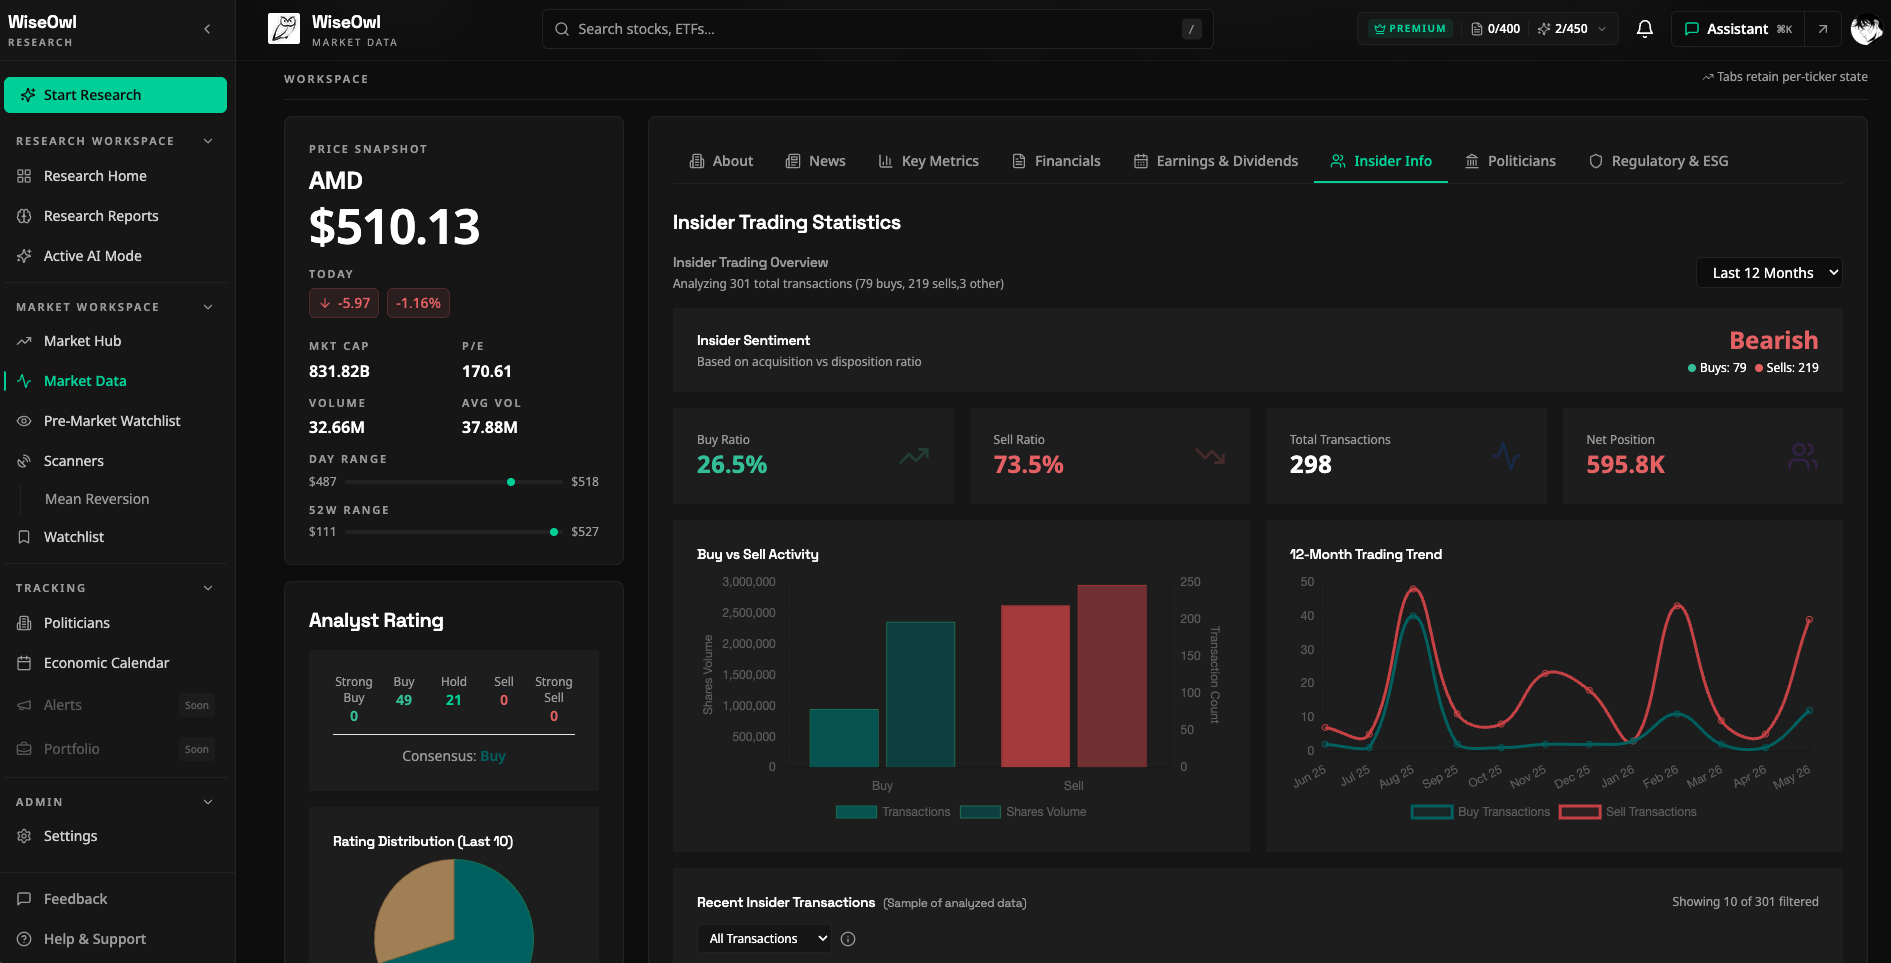Open the Assistant panel button

1737,29
